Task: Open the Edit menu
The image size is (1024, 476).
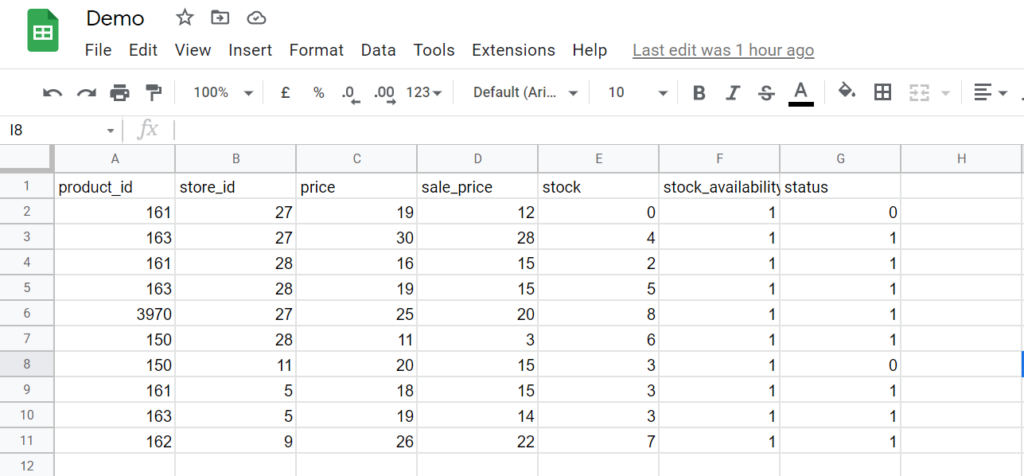Action: 143,50
